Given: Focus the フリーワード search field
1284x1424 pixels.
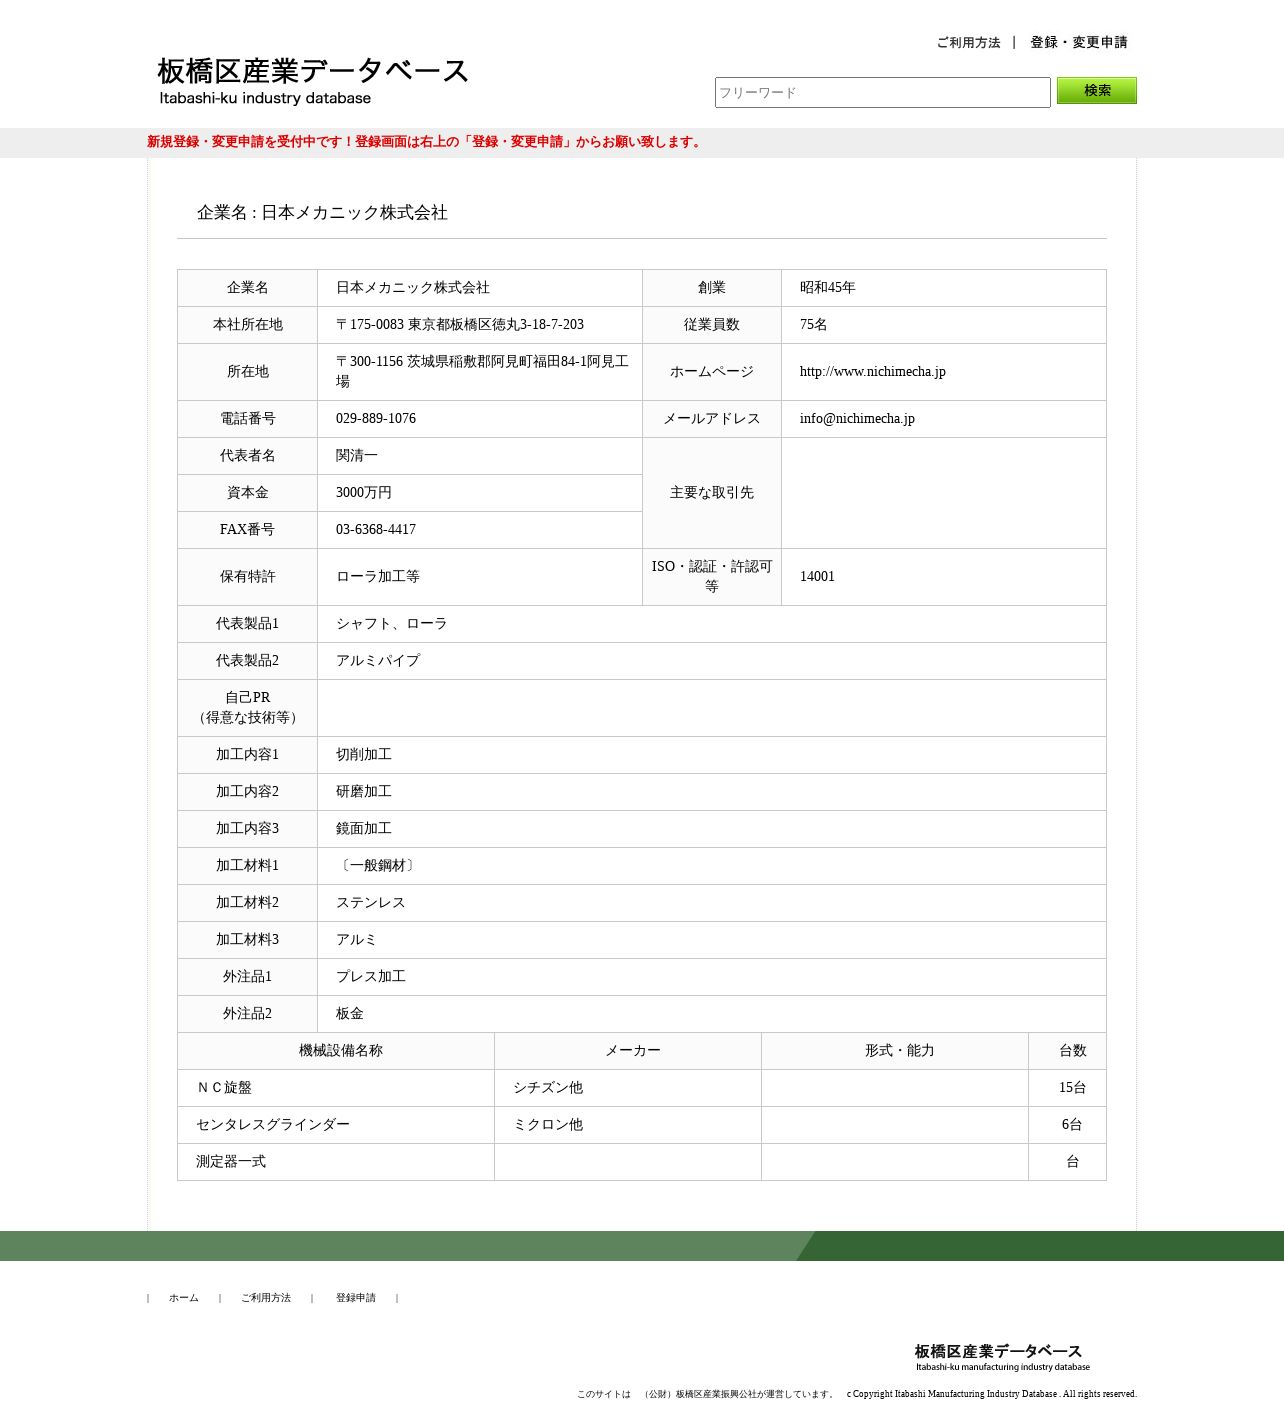Looking at the screenshot, I should tap(882, 92).
